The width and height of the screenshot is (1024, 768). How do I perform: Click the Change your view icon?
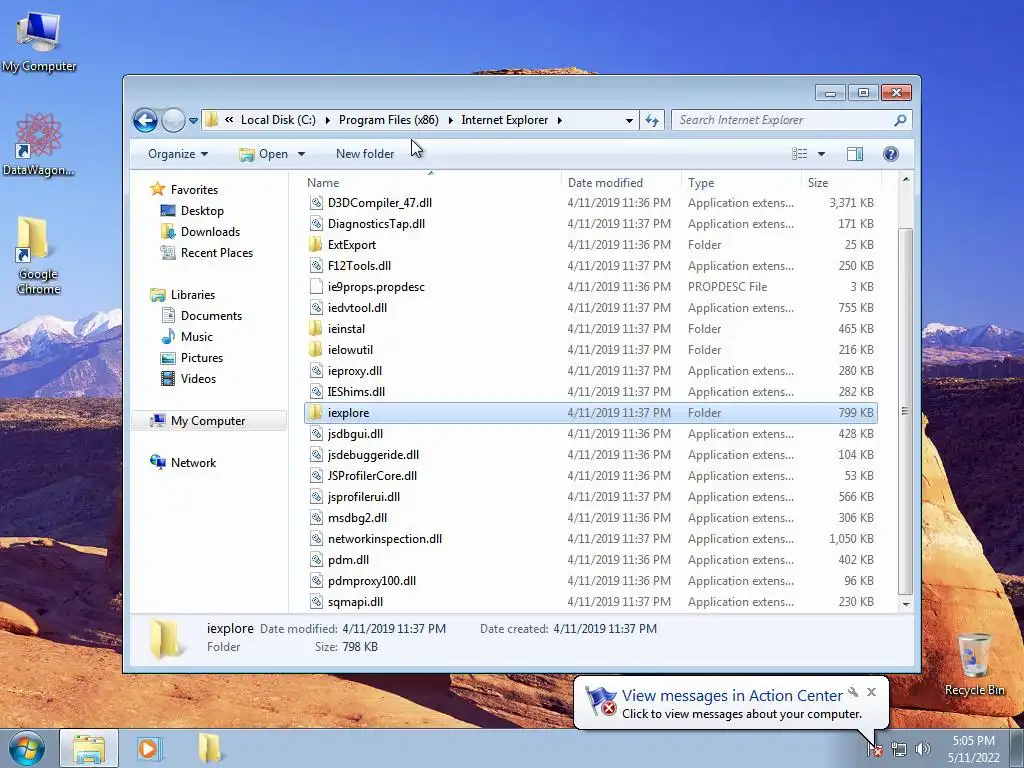coord(799,154)
